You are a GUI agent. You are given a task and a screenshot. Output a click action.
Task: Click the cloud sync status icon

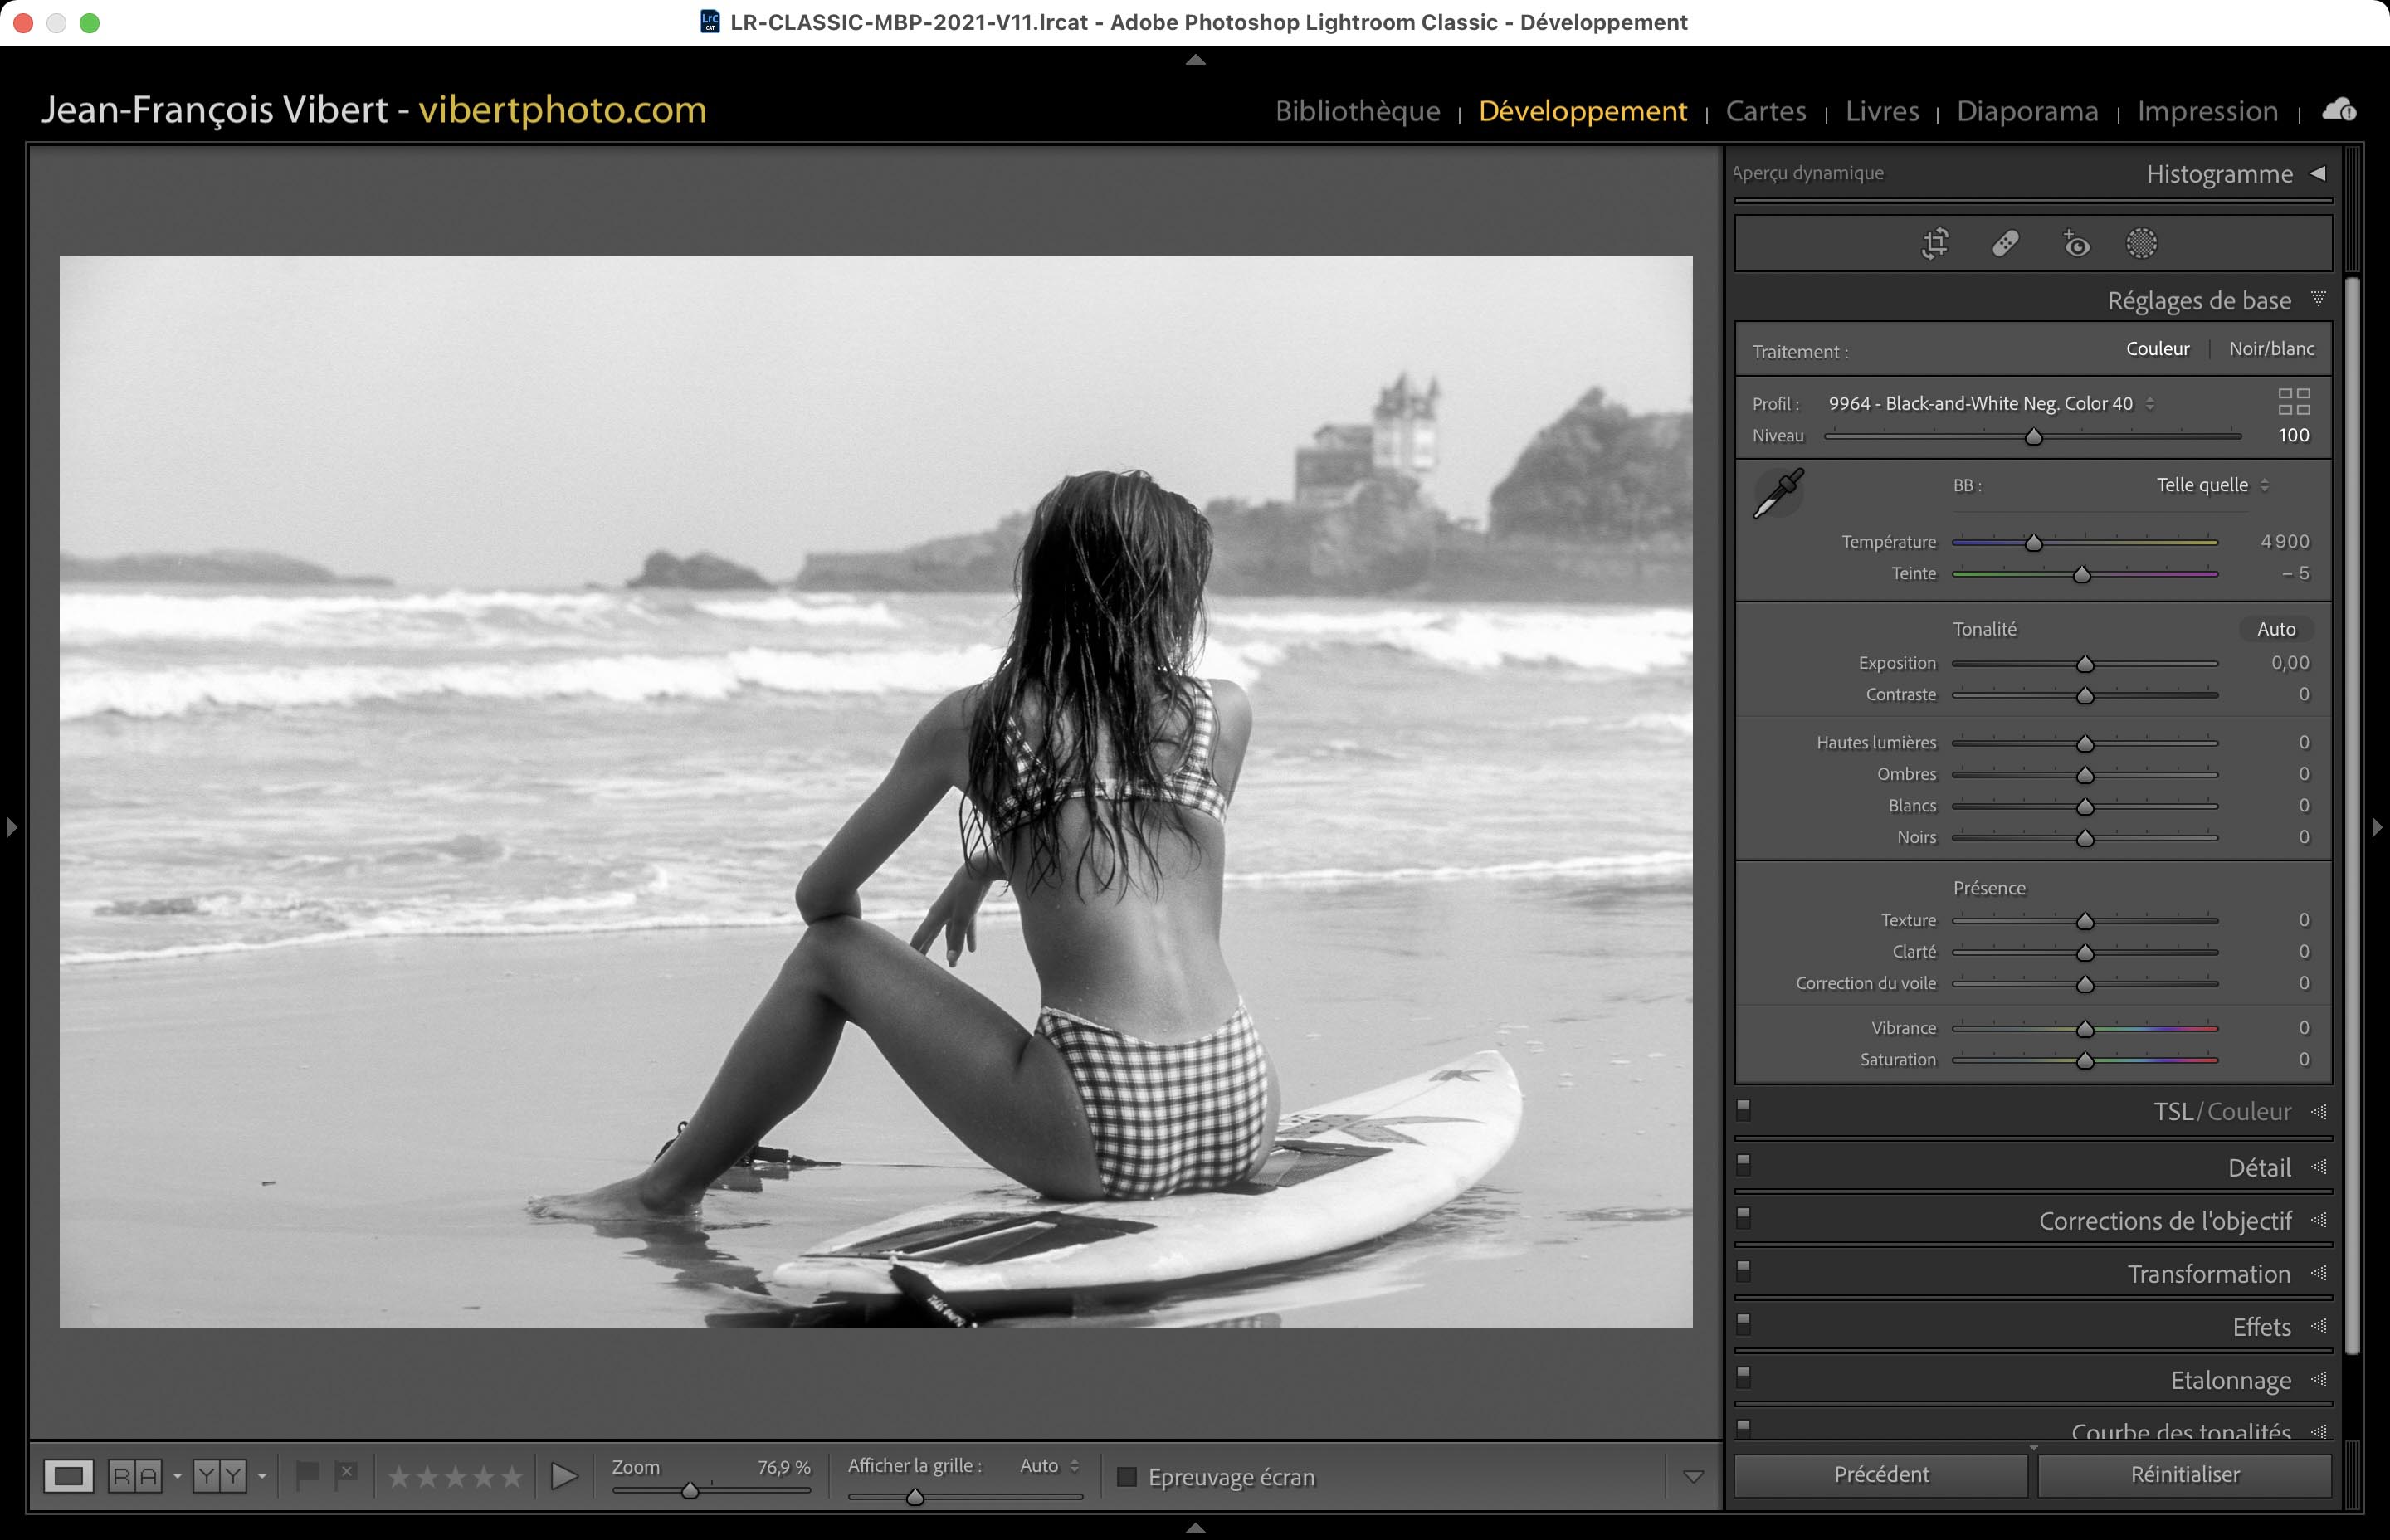[x=2339, y=110]
